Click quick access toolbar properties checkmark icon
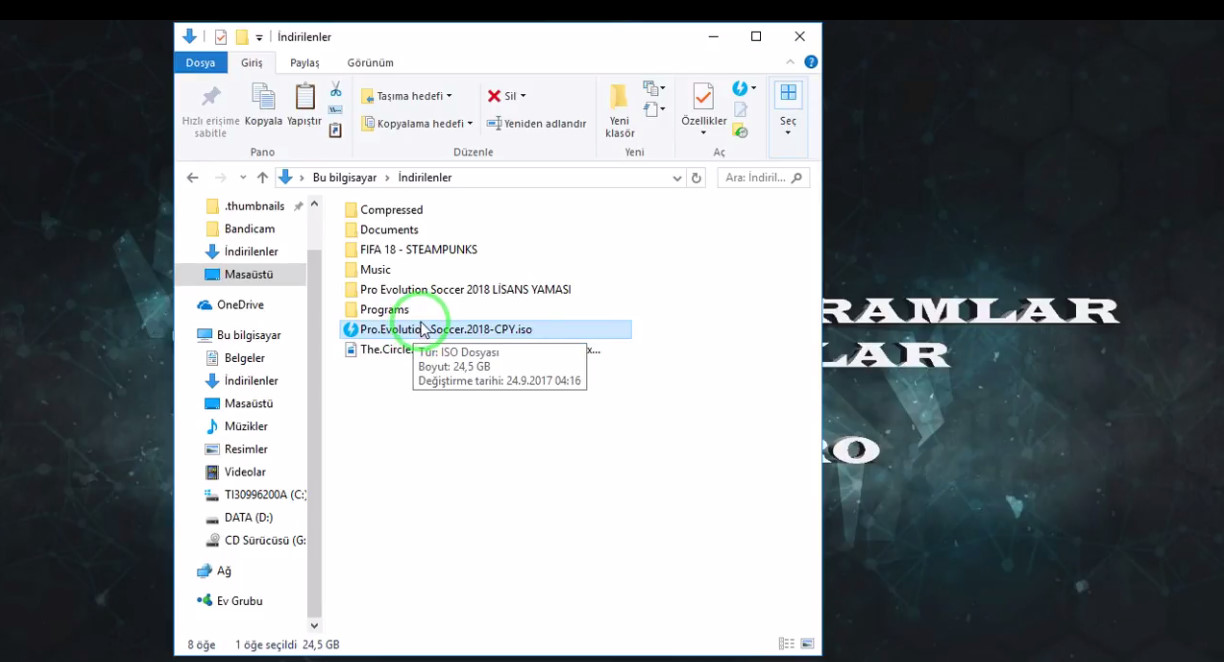 [220, 37]
